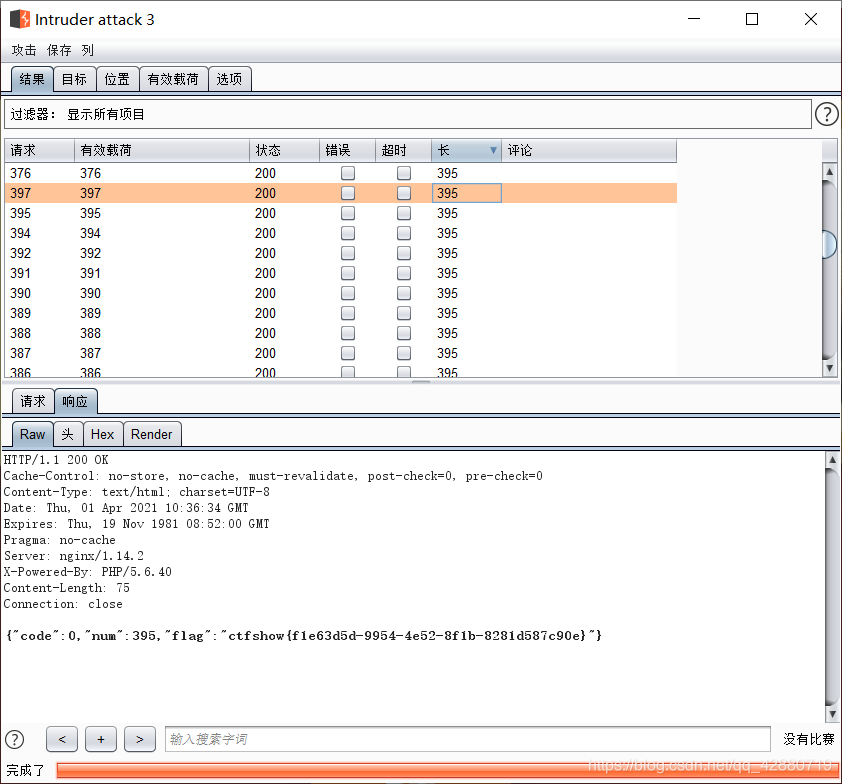Toggle error checkbox for request 376
Viewport: 842px width, 784px height.
(x=348, y=173)
